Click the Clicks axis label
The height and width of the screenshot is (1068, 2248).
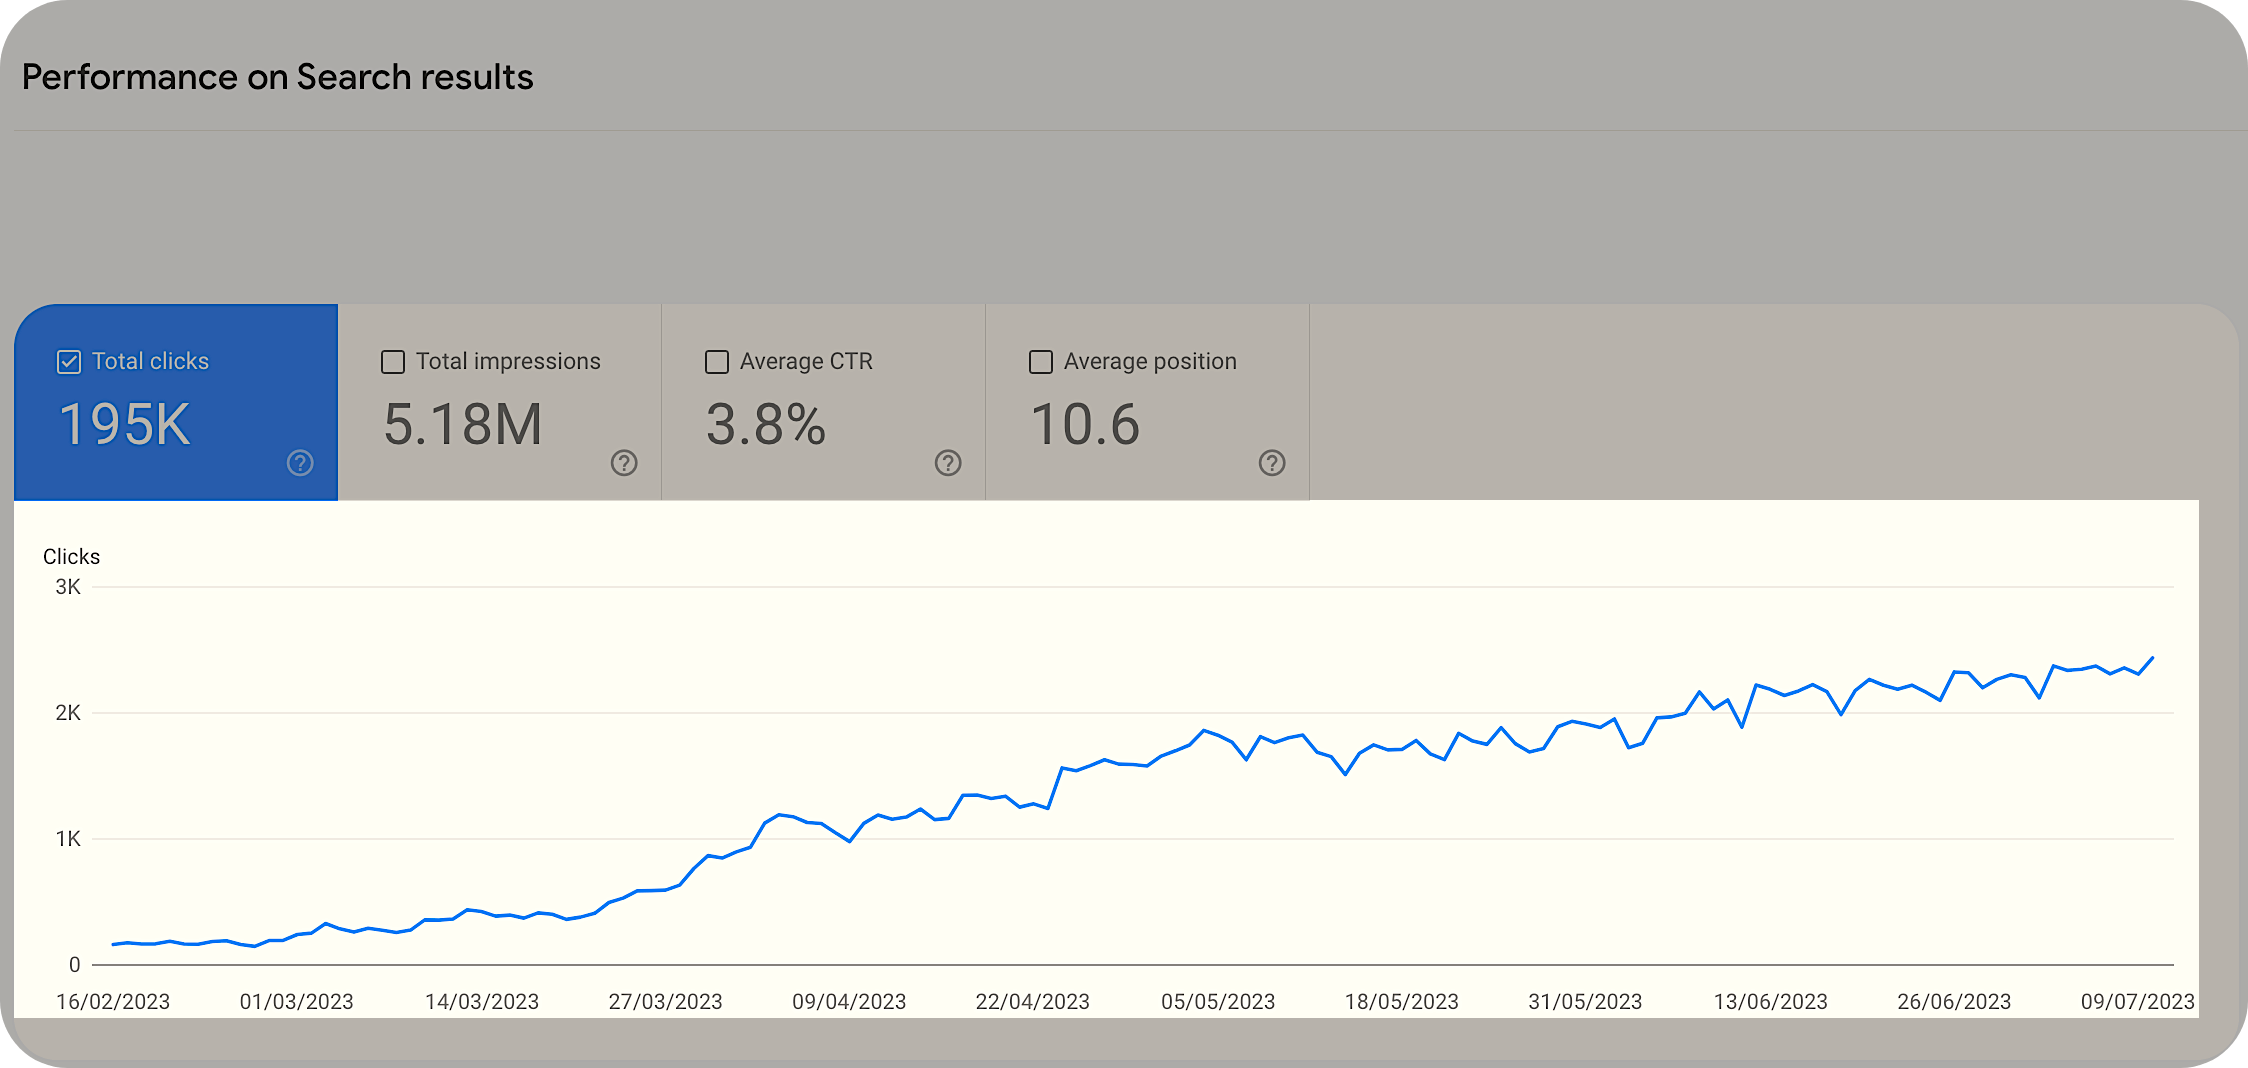pyautogui.click(x=72, y=557)
